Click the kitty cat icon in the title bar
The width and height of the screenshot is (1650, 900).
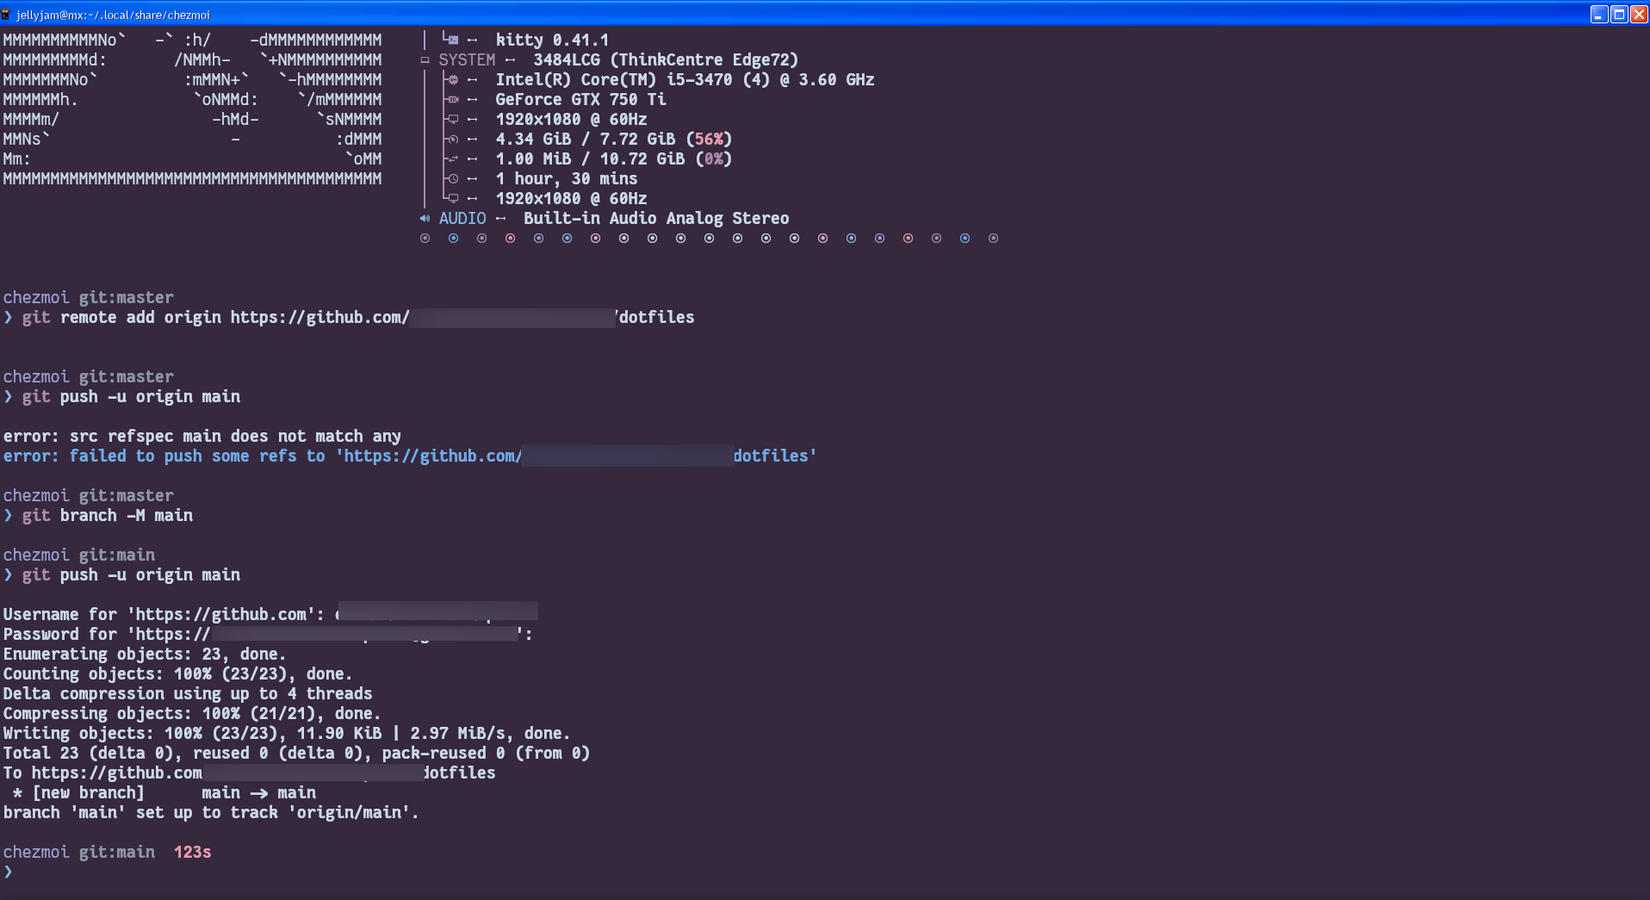pyautogui.click(x=8, y=14)
